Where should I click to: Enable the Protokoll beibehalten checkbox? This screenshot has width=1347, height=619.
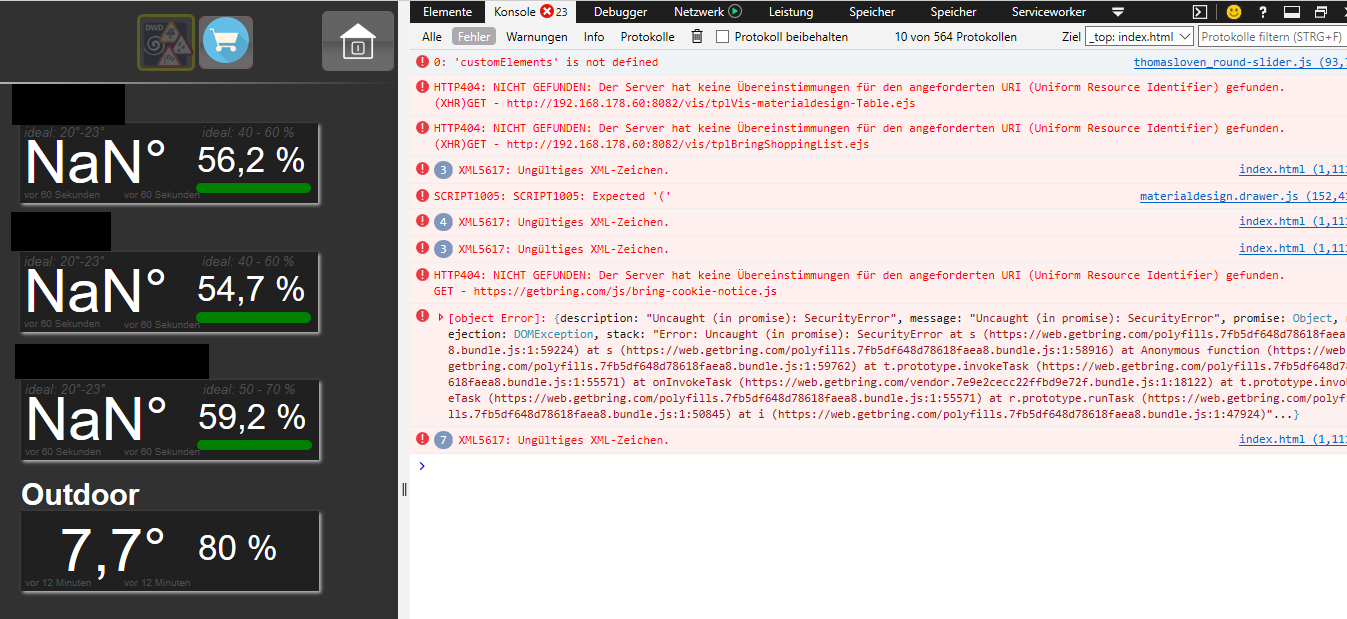723,36
